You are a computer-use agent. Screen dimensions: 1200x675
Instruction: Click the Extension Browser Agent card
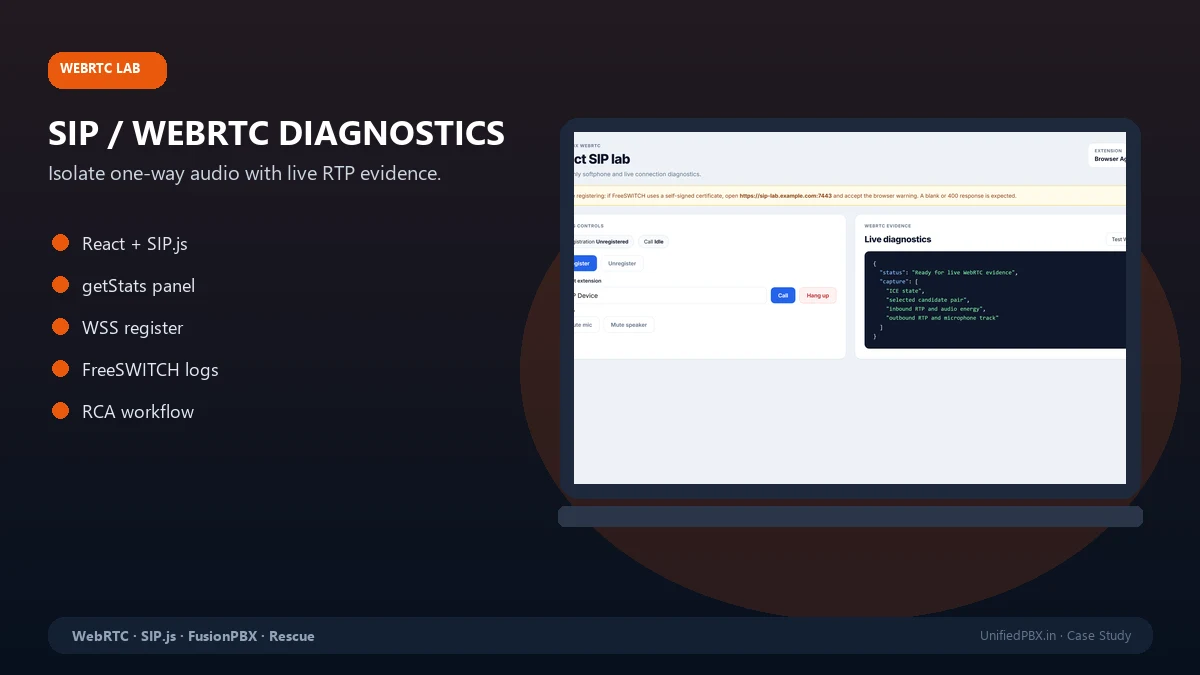(x=1107, y=154)
